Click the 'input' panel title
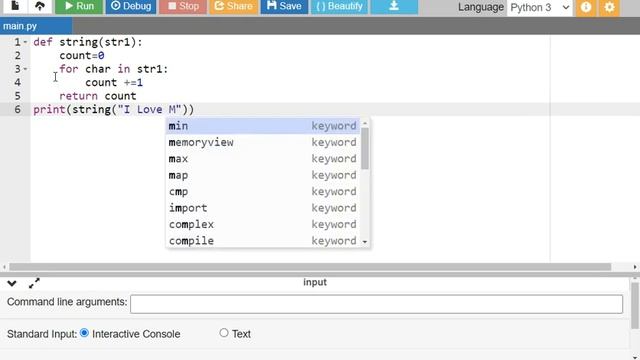Viewport: 640px width, 360px height. [x=315, y=282]
